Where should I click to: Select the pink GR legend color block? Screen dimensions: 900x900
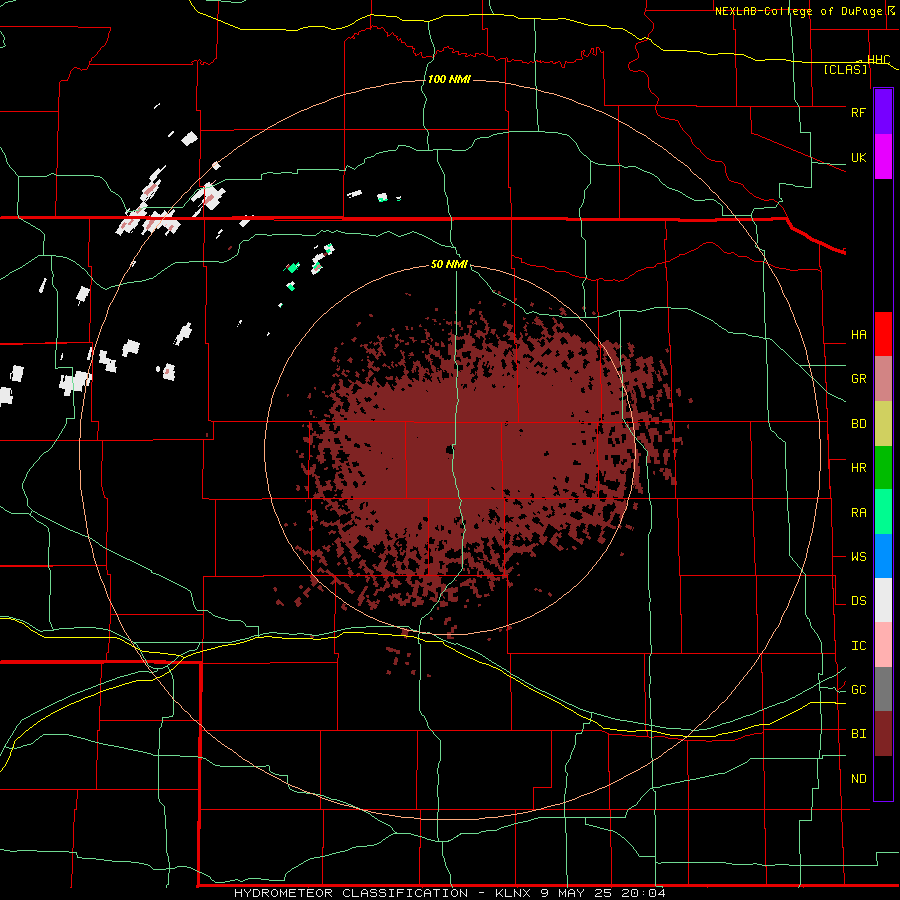click(883, 379)
